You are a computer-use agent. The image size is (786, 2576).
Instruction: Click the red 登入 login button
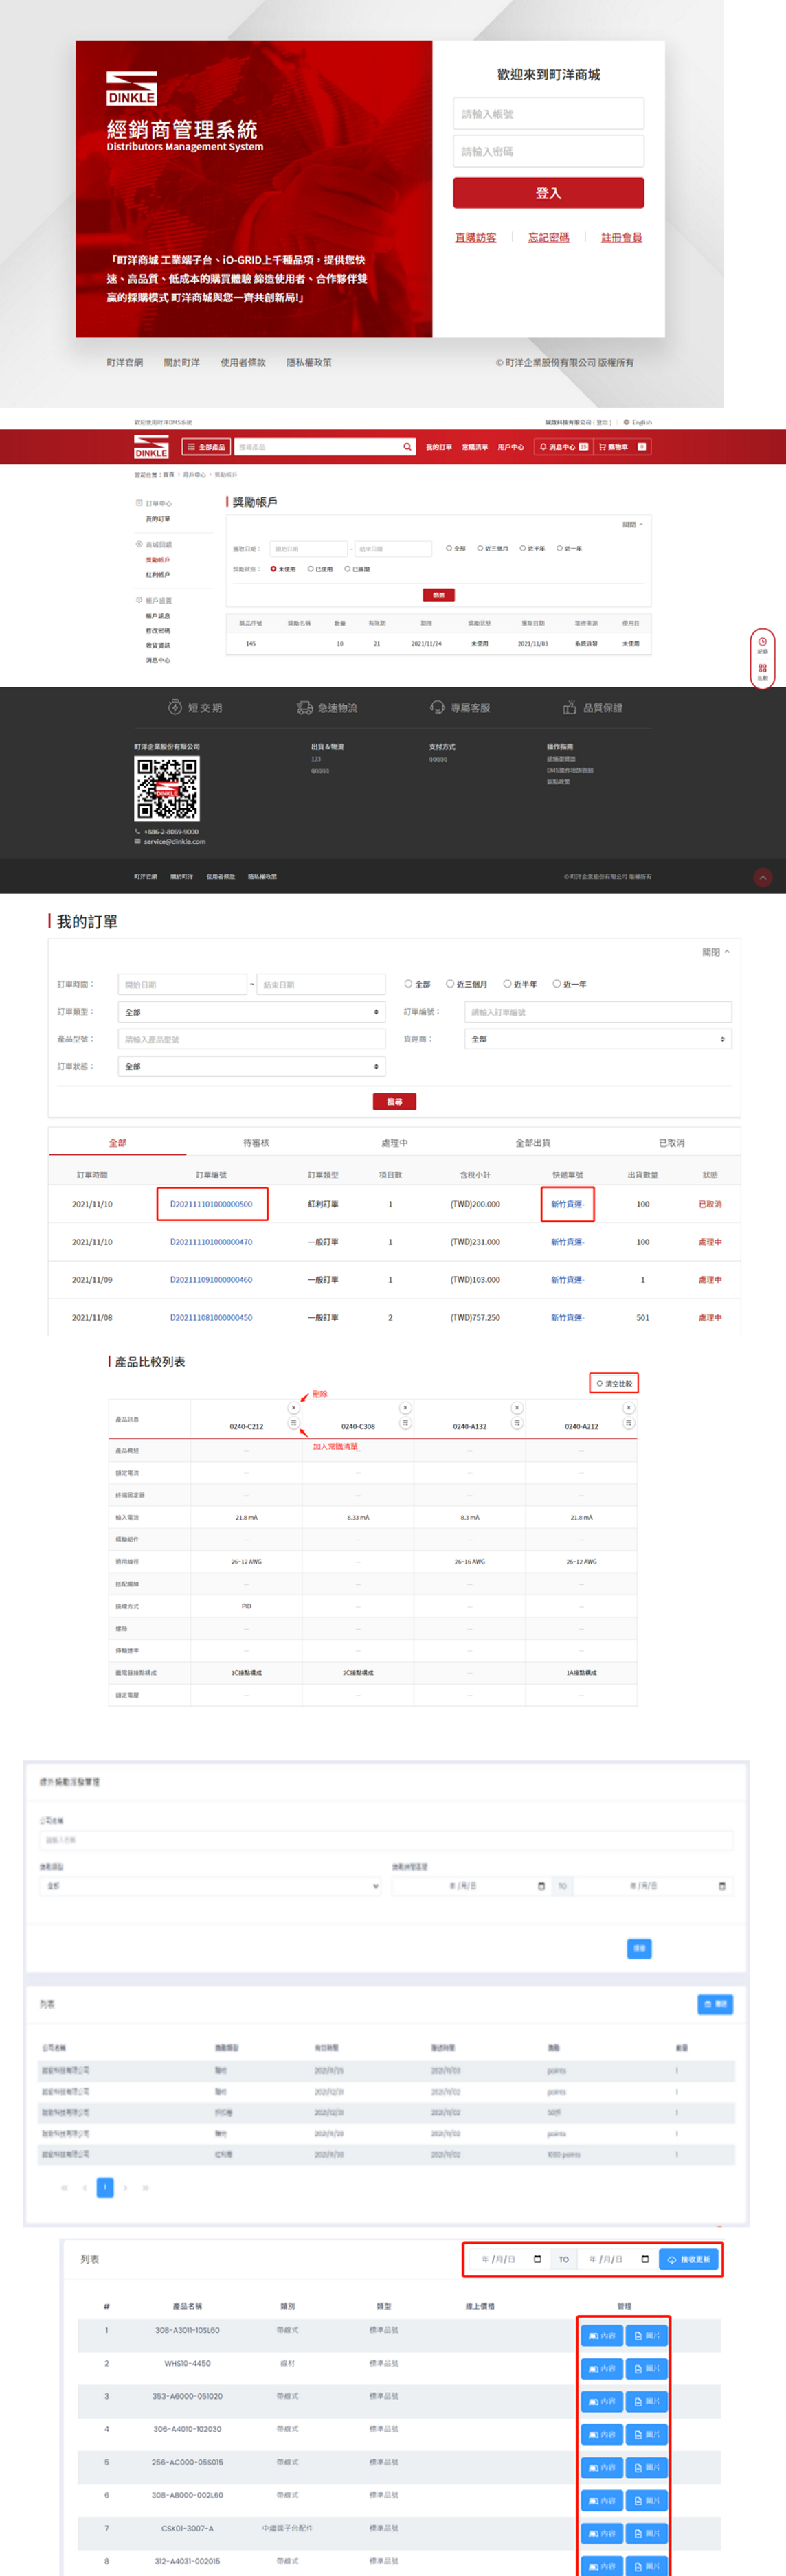point(548,193)
